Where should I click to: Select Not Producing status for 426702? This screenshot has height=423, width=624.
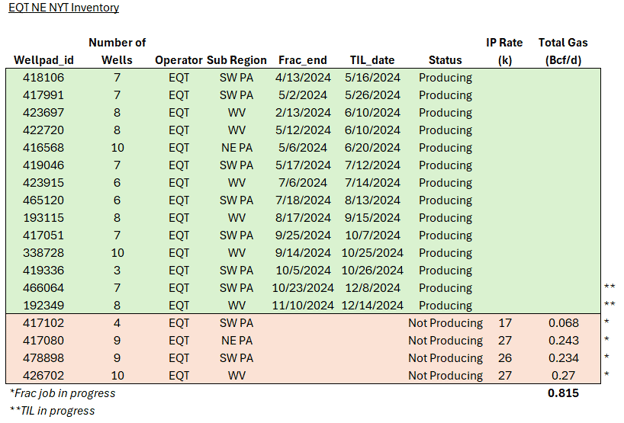[445, 375]
